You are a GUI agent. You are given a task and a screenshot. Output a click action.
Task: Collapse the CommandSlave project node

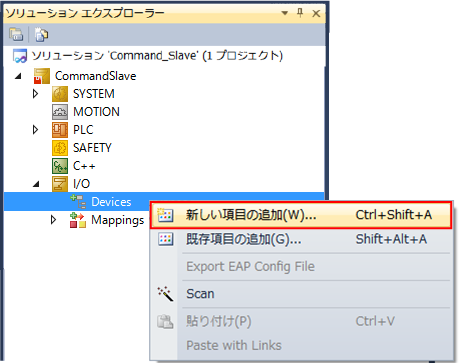pyautogui.click(x=18, y=76)
